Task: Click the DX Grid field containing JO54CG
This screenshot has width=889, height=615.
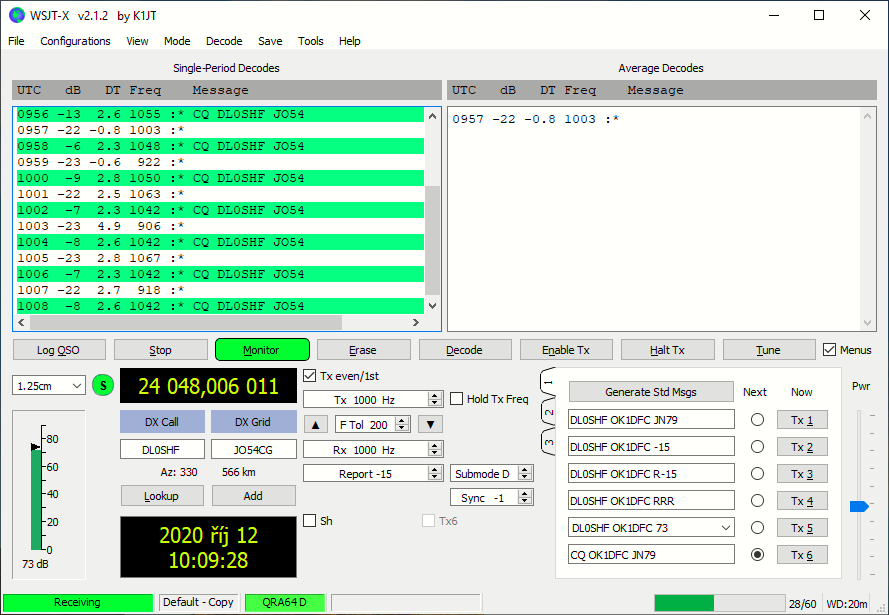Action: [x=253, y=449]
